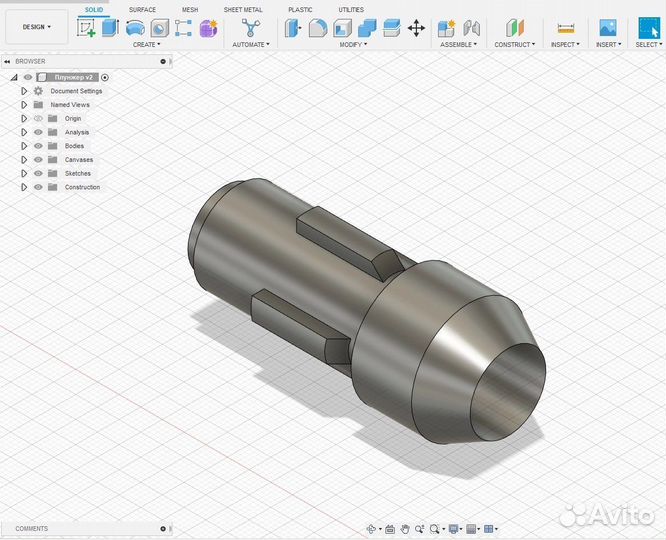Click the Orbit tool in navigation bar

coord(372,529)
